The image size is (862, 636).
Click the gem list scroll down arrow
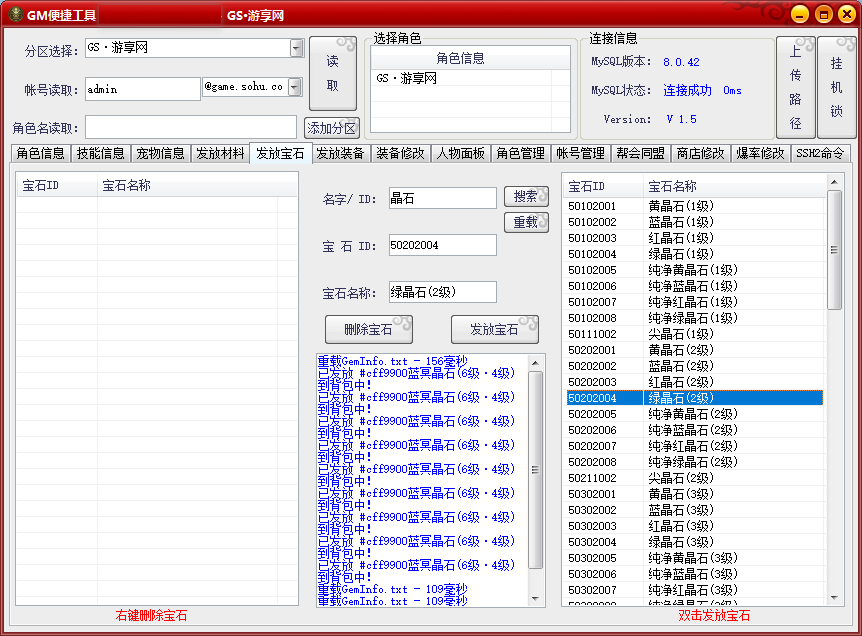coord(835,598)
